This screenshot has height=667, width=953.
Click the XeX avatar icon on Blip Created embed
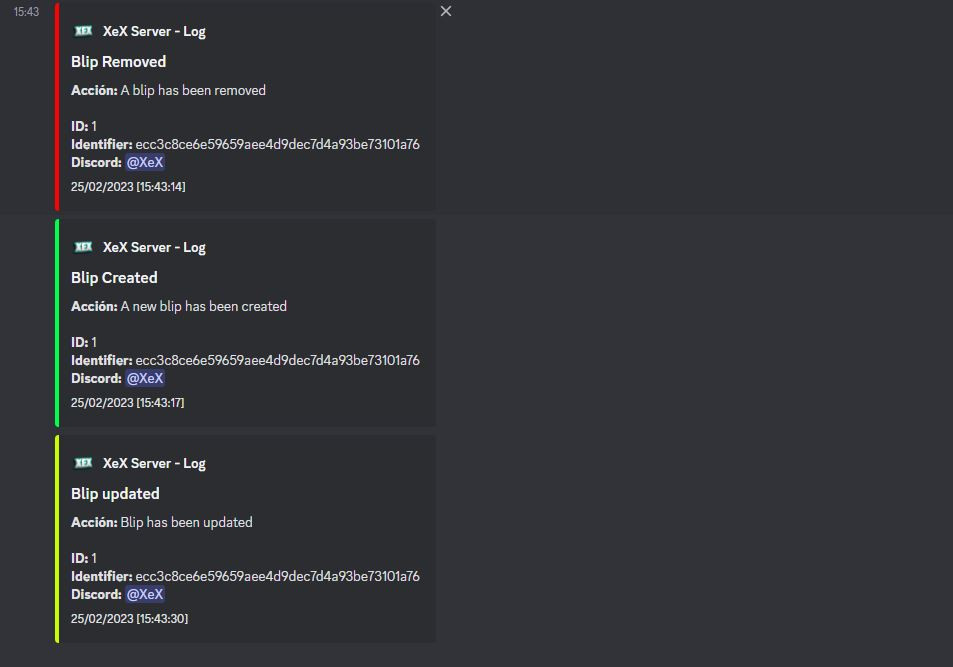(x=84, y=246)
